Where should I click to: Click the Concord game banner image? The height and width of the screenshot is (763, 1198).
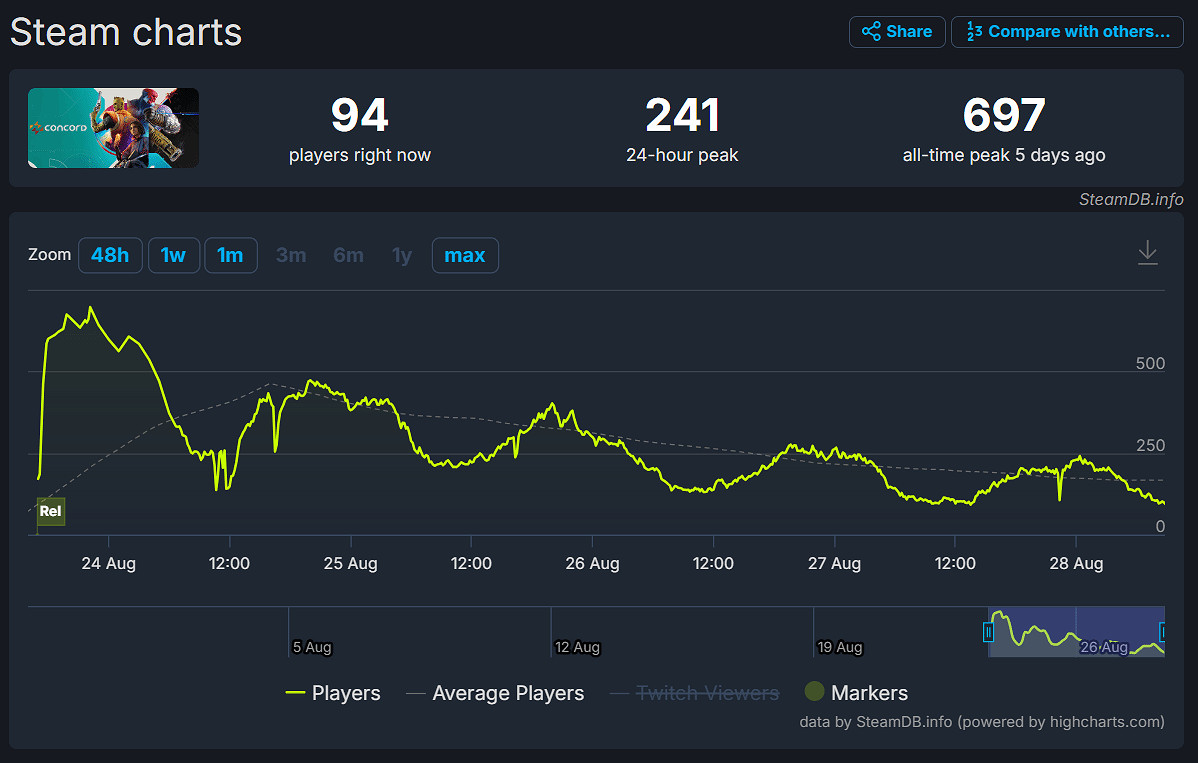113,128
